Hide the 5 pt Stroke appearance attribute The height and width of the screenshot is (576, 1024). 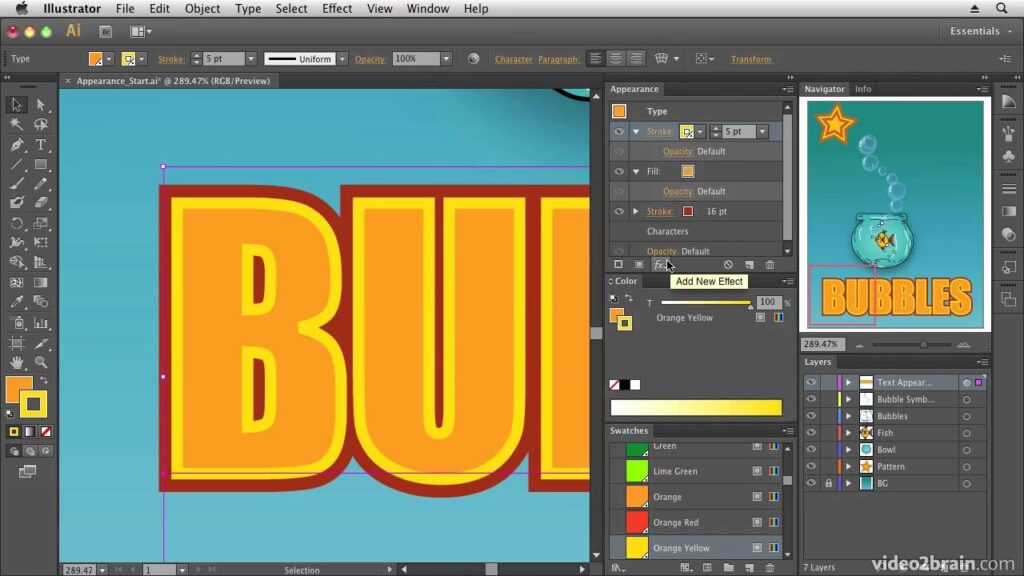point(619,131)
